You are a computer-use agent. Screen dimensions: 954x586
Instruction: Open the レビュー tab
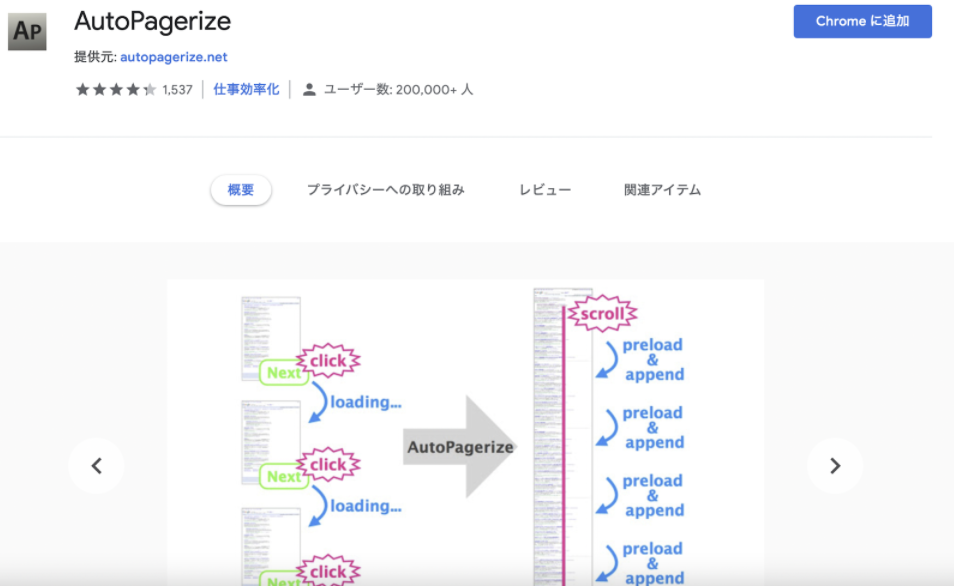[x=545, y=190]
